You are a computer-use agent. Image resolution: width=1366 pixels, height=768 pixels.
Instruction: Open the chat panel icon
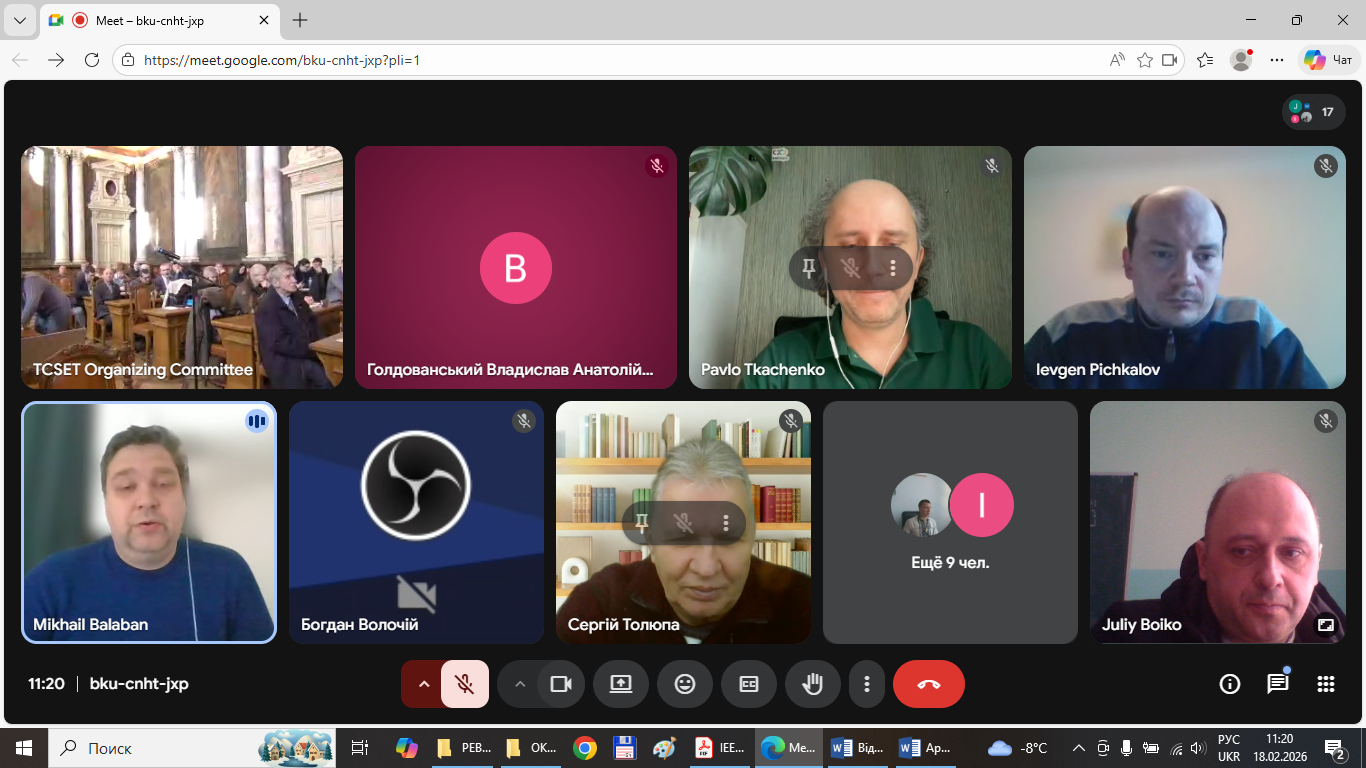pyautogui.click(x=1277, y=684)
